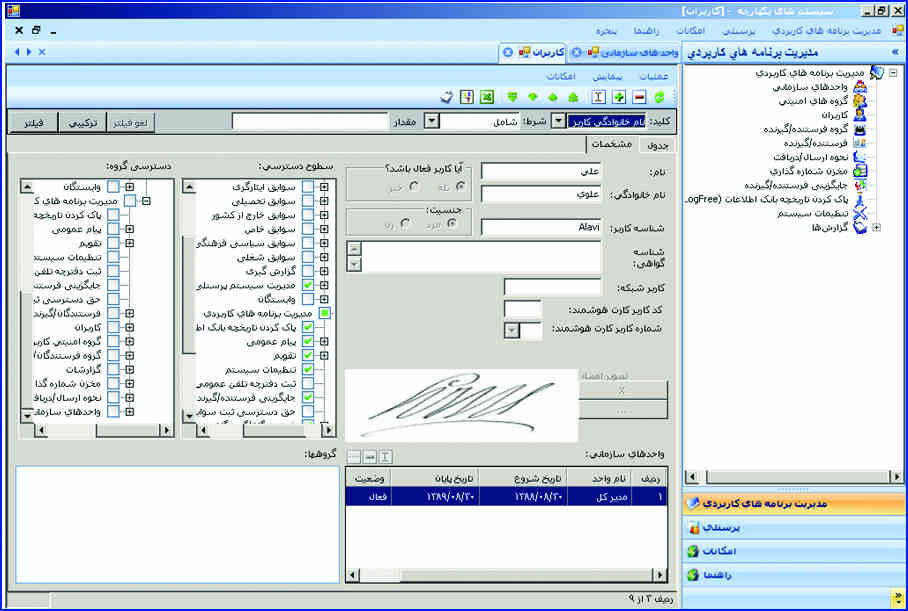Open the smart card user number dropdown
The image size is (908, 611).
512,330
